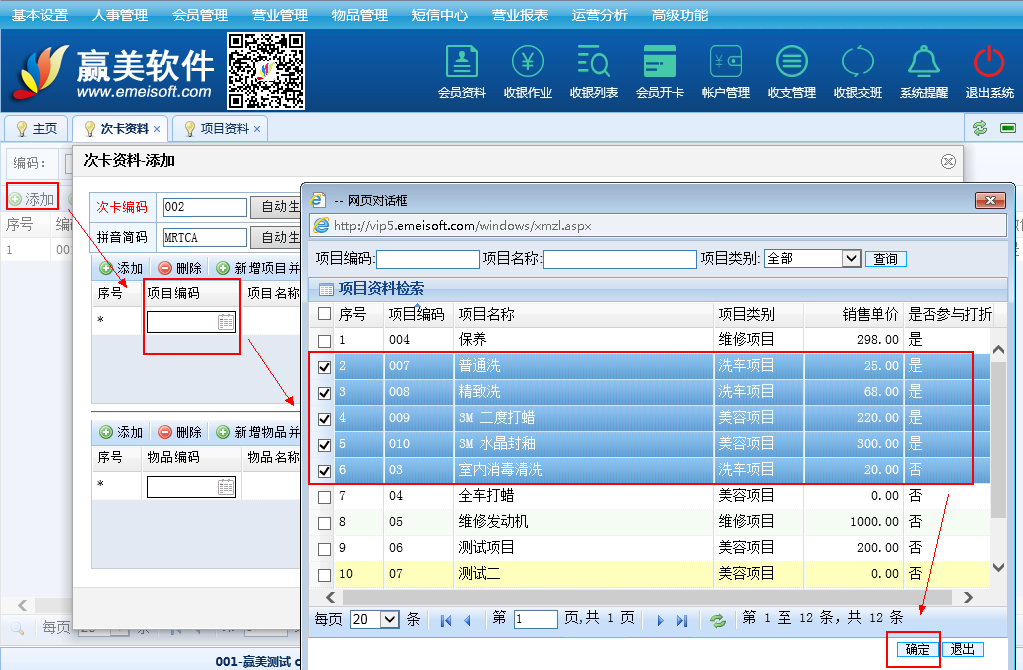Click the 收银作业 cashier icon

click(x=528, y=62)
